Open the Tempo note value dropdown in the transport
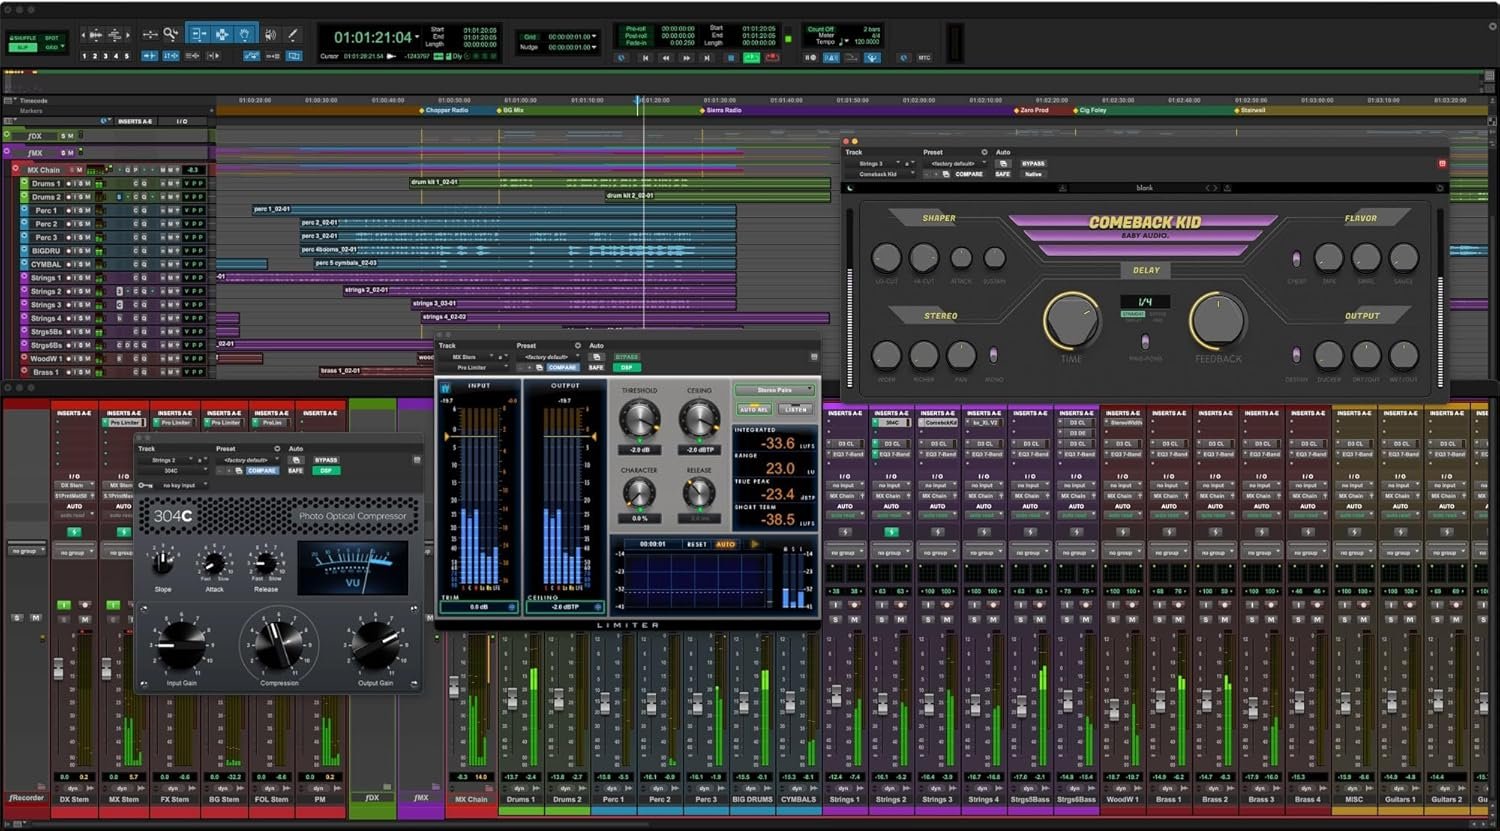Viewport: 1500px width, 831px height. [844, 41]
